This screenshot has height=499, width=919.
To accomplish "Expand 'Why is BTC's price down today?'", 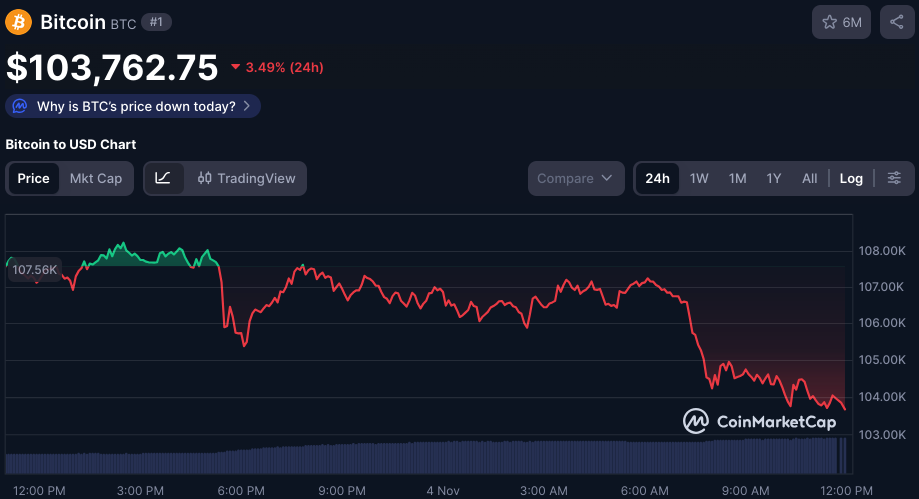I will click(136, 106).
